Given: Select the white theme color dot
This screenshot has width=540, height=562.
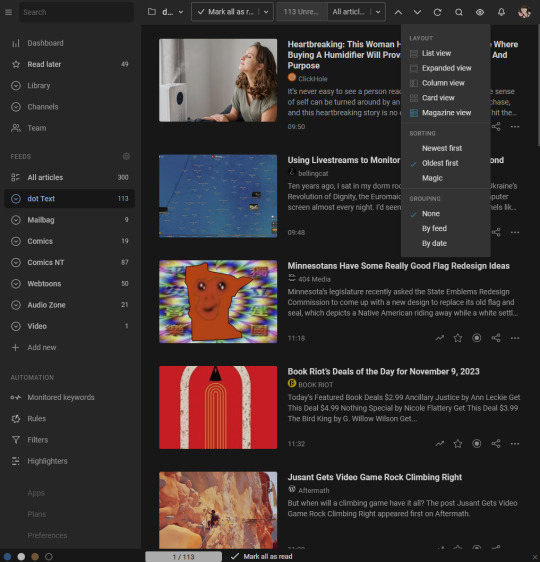Looking at the screenshot, I should 21,557.
